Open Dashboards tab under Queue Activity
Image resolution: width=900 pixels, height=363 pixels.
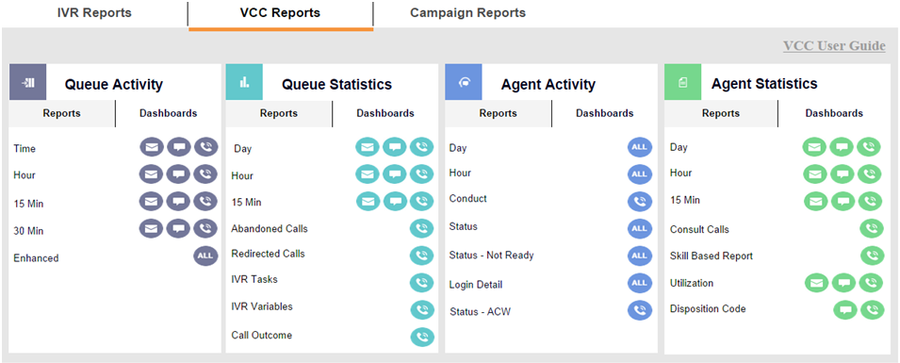click(x=168, y=113)
